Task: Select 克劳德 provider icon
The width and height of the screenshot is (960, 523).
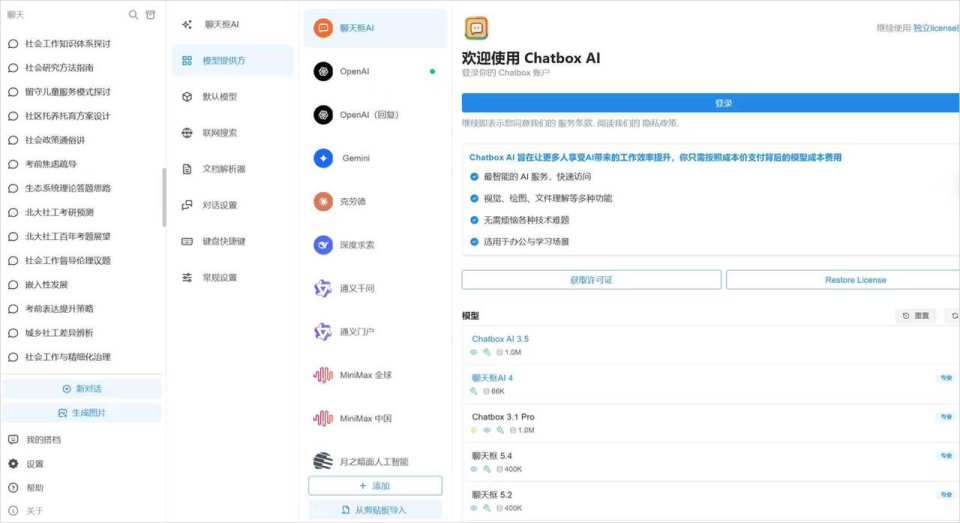Action: tap(323, 201)
